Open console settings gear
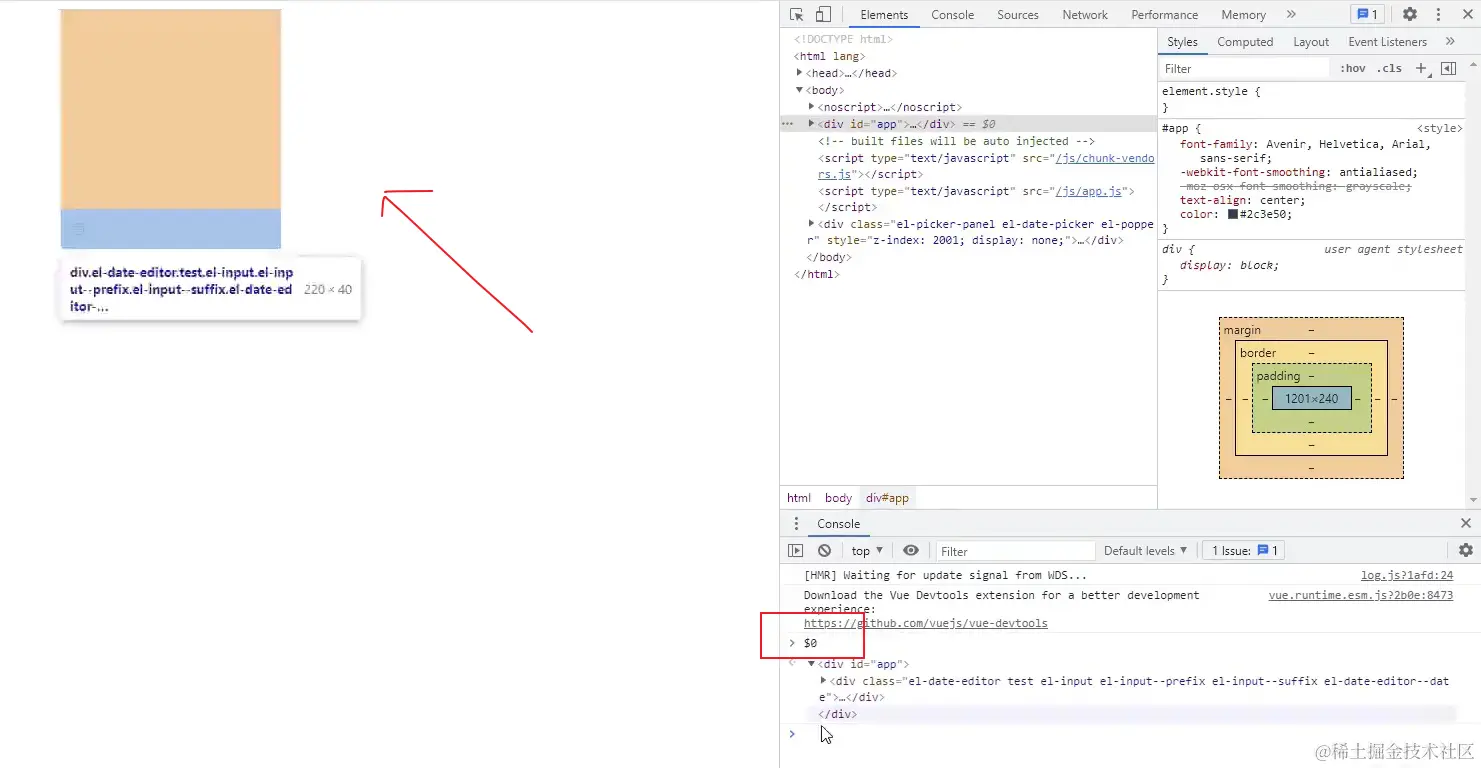Screen dimensions: 1481x768 (x=1466, y=551)
